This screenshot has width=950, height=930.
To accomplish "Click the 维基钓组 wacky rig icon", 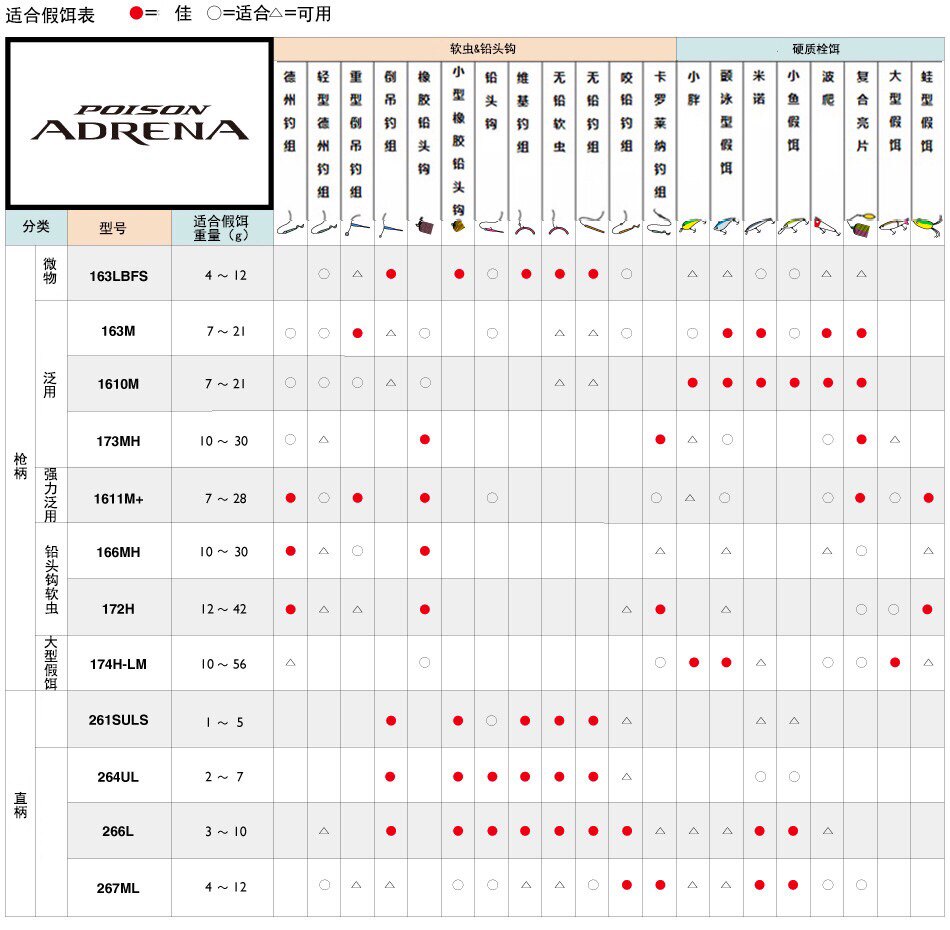I will click(x=525, y=224).
